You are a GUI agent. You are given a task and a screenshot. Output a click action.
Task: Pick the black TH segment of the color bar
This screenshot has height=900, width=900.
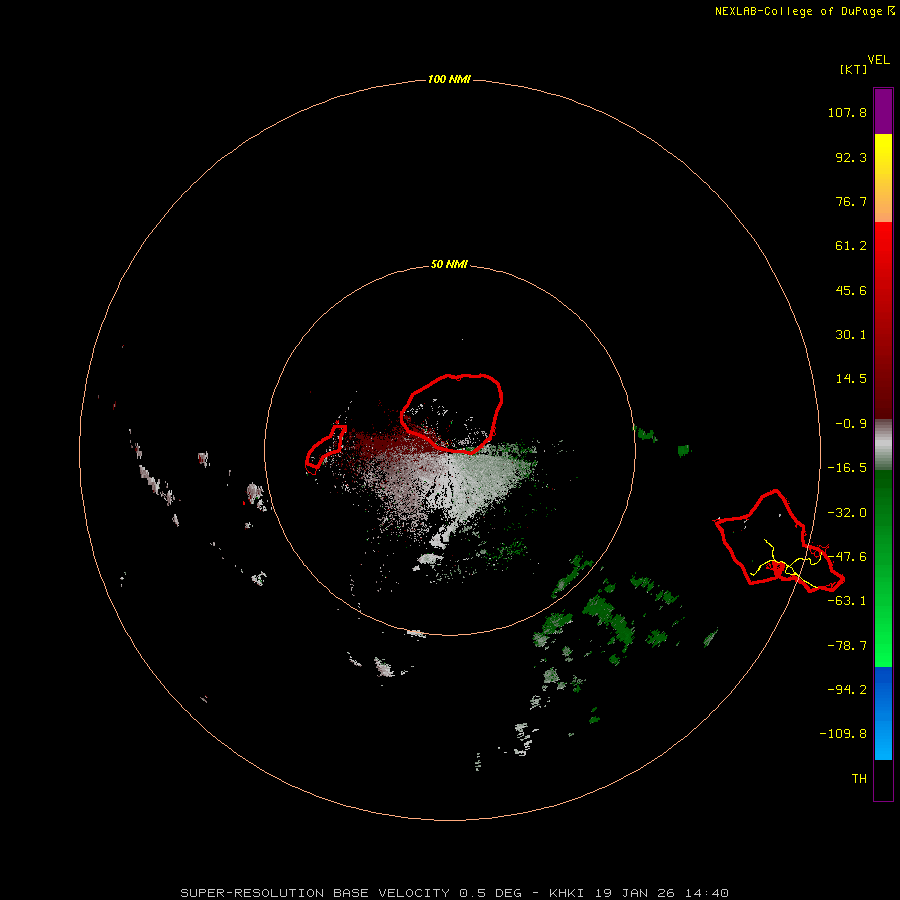pyautogui.click(x=883, y=780)
